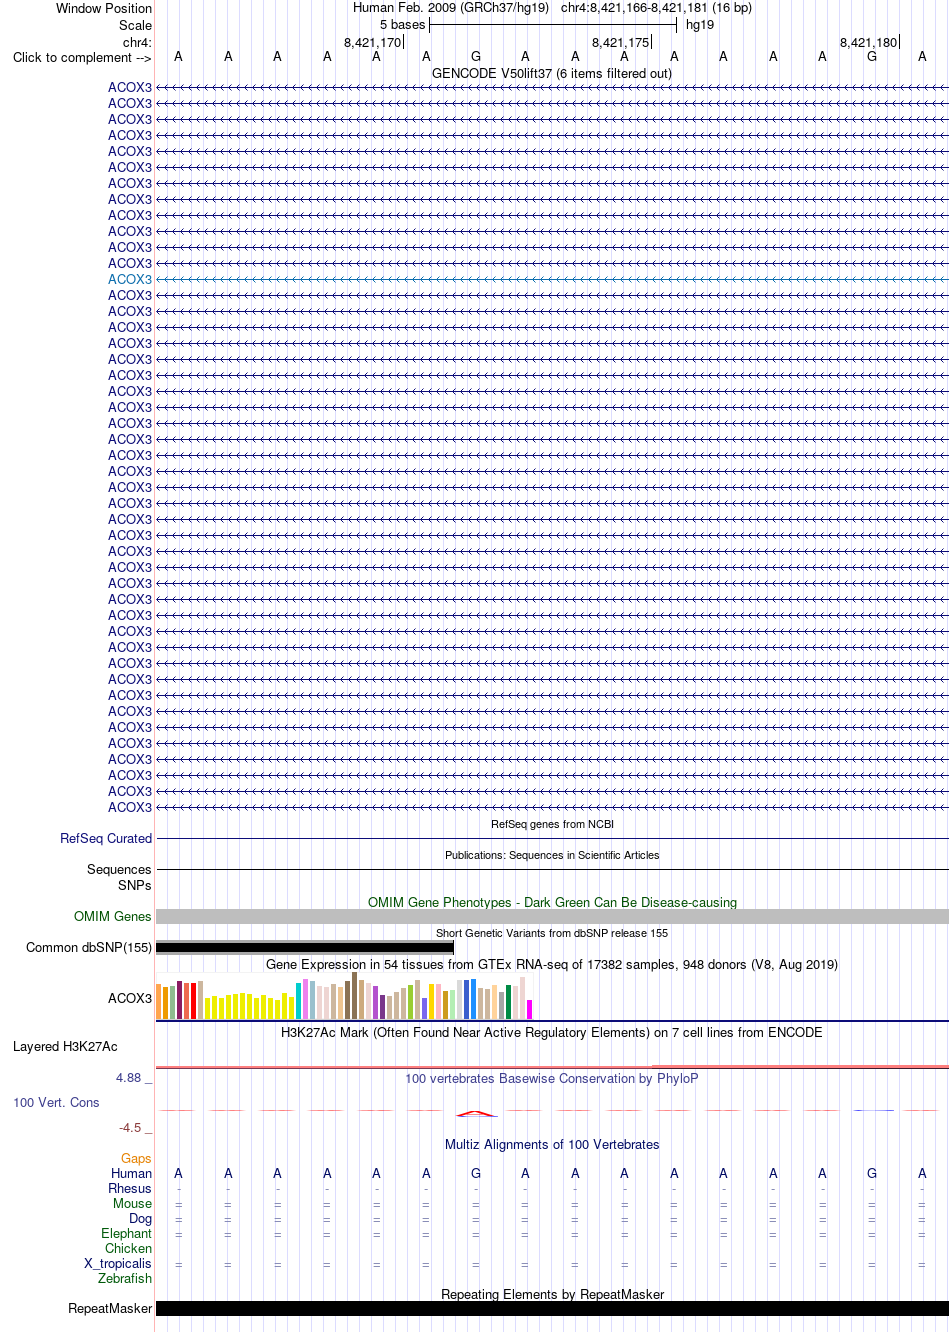Image resolution: width=950 pixels, height=1332 pixels.
Task: Open the 'Publications: Sequences in Scientific Articles' title
Action: [x=552, y=855]
